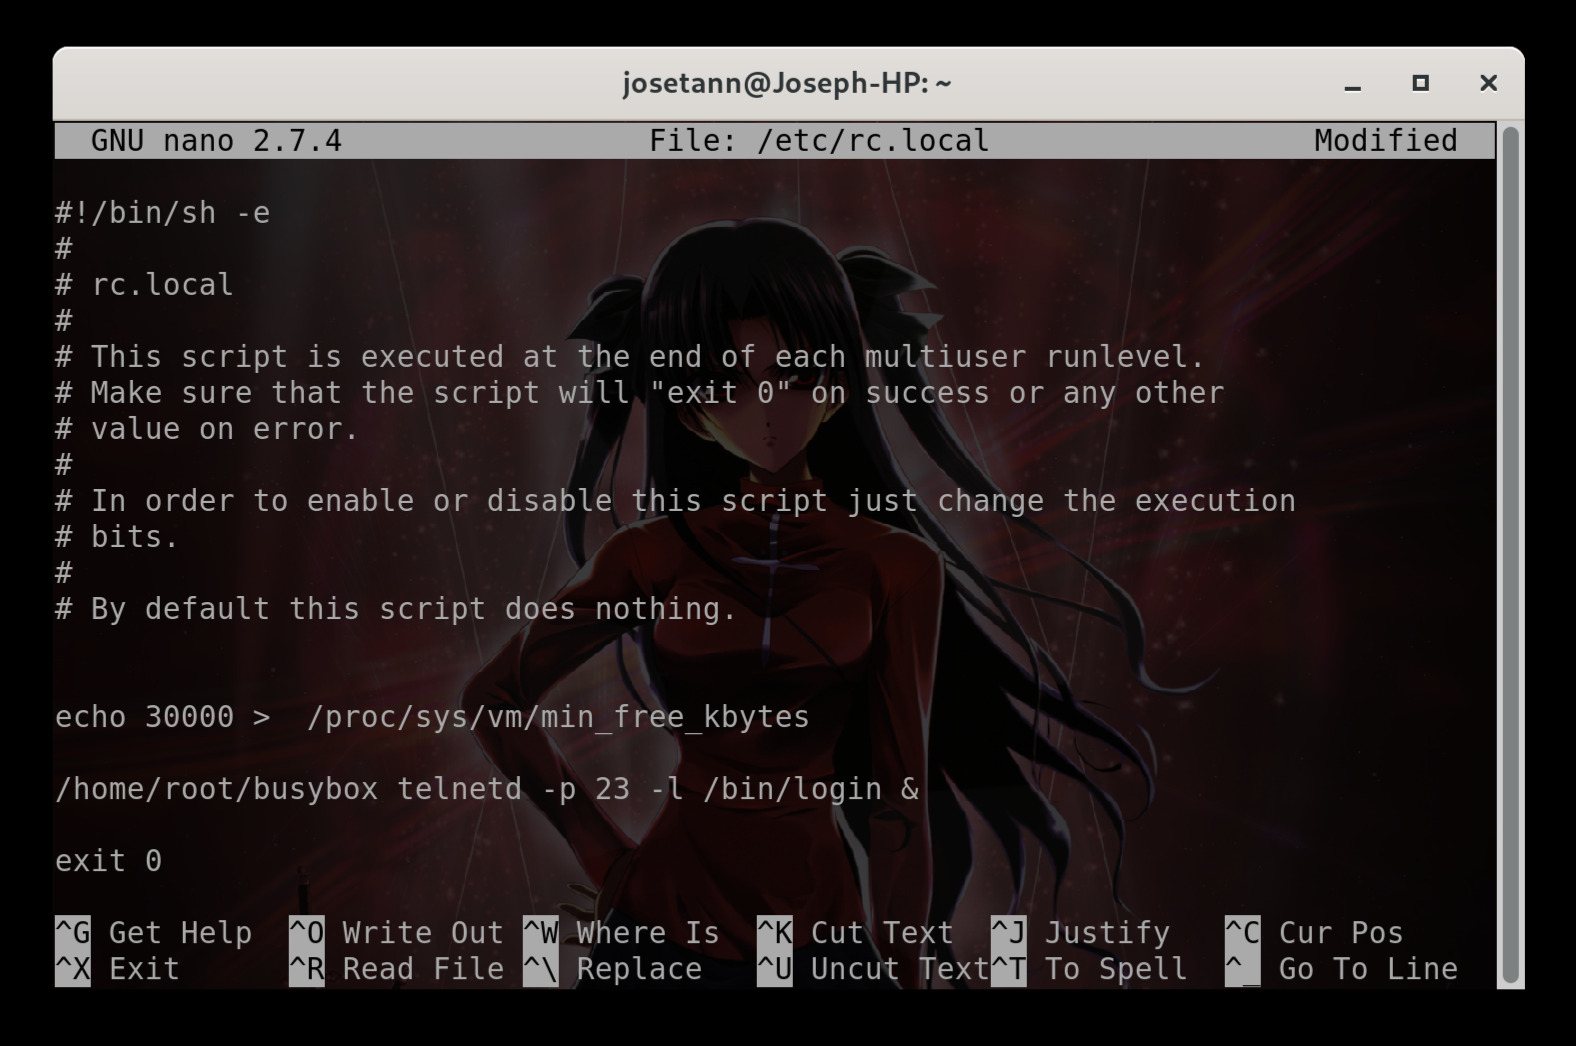
Task: Maximize the terminal window
Action: [1420, 84]
